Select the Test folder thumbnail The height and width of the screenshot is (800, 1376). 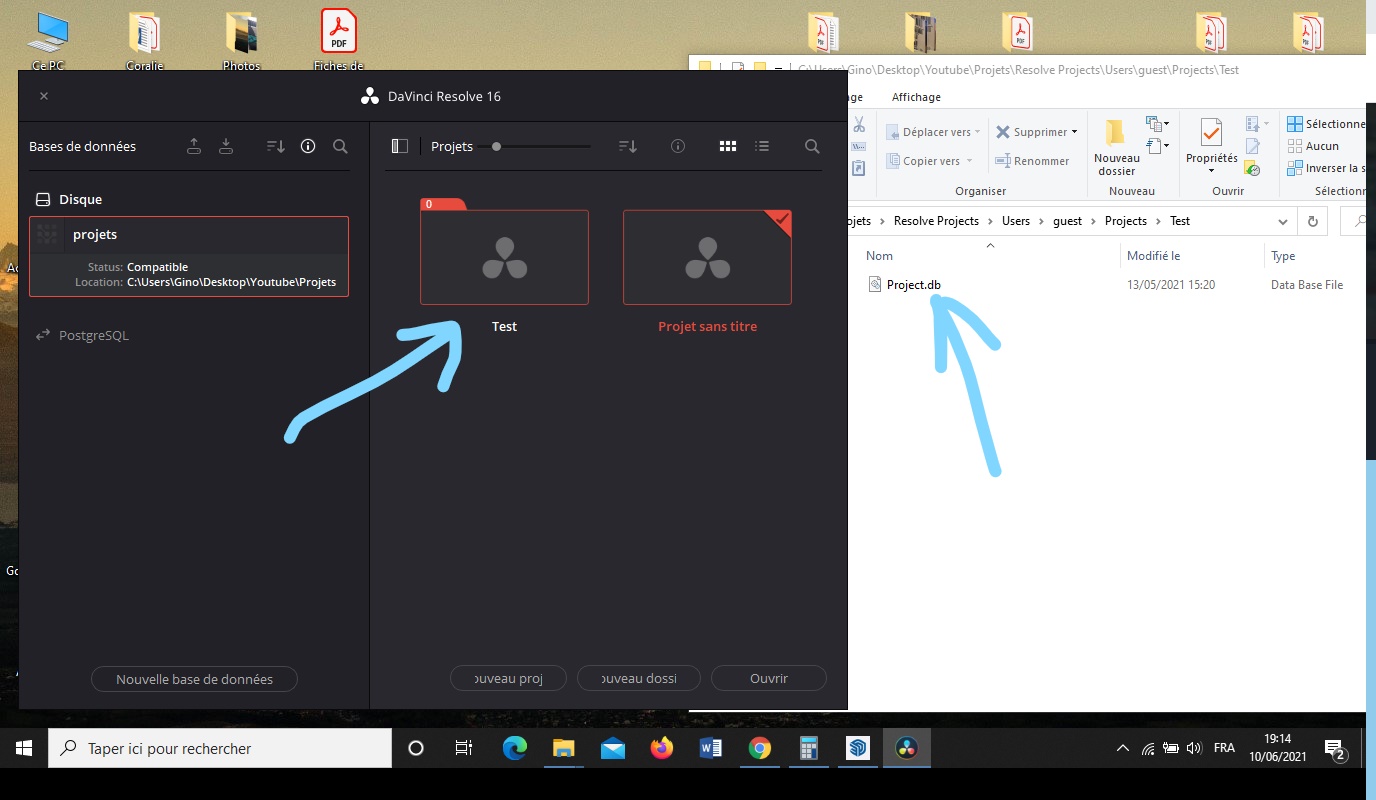[504, 256]
